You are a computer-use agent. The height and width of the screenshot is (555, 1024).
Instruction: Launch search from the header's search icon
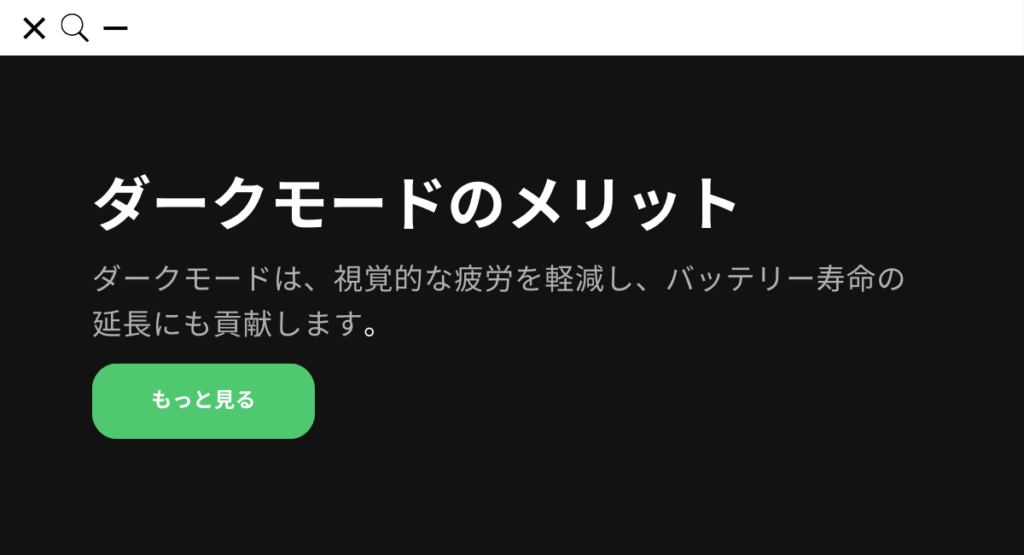tap(74, 28)
